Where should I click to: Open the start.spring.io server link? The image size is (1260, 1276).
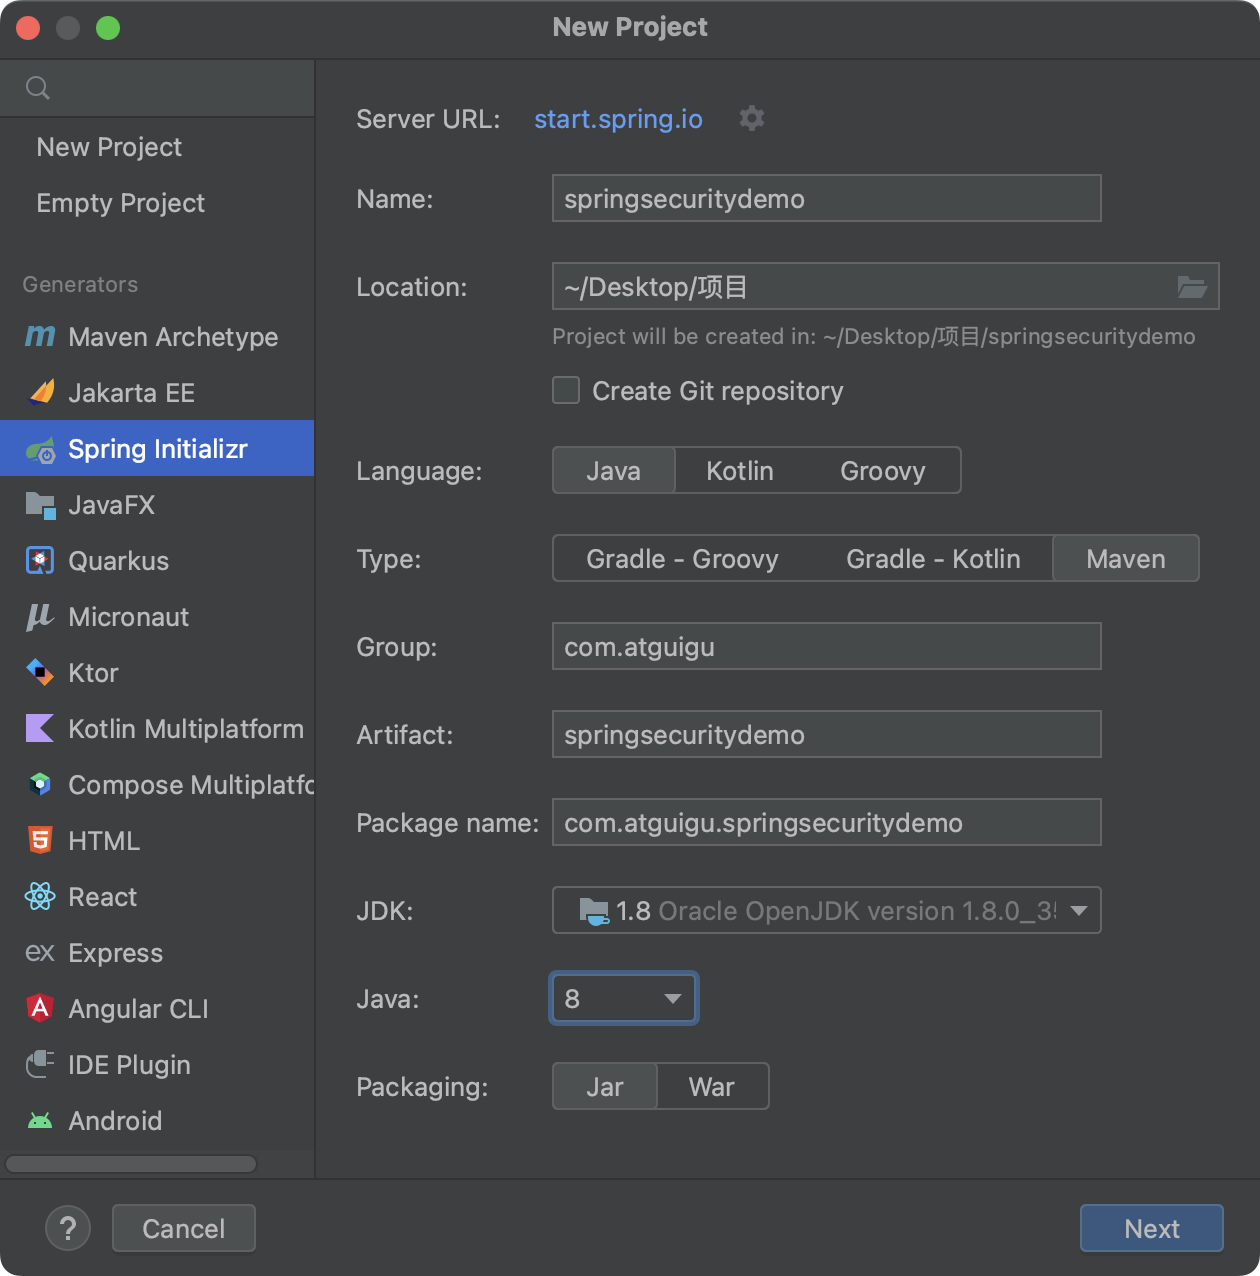click(618, 119)
